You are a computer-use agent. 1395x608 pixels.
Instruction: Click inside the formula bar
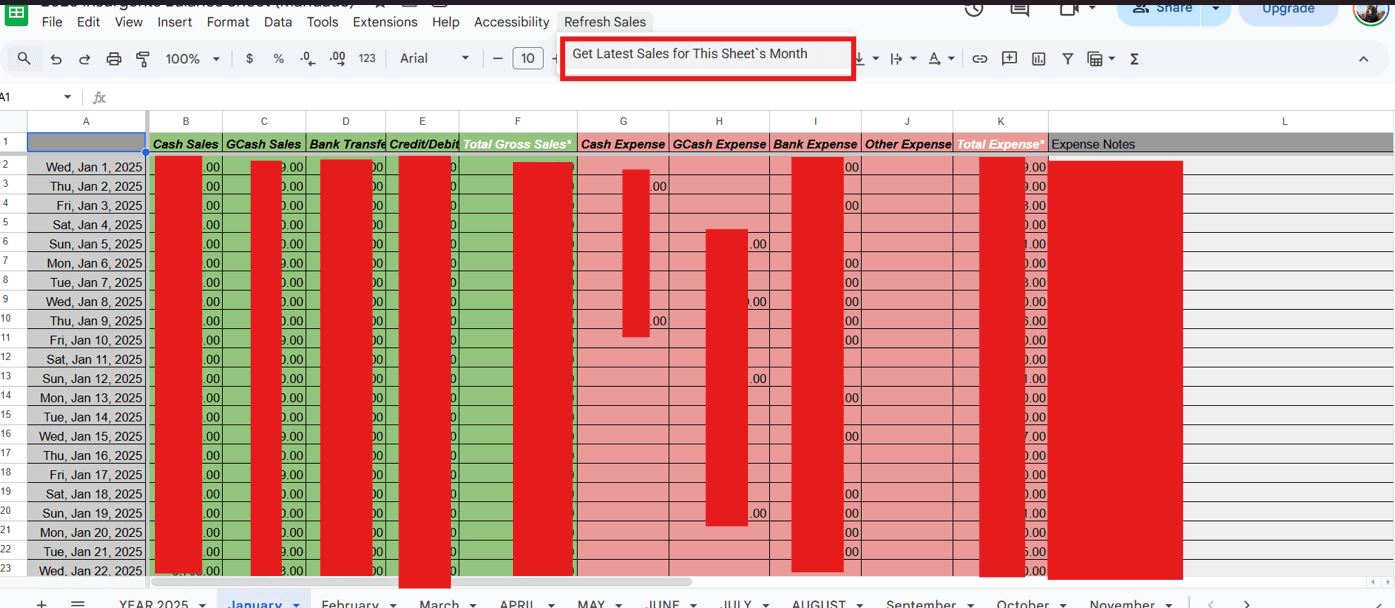tap(300, 97)
